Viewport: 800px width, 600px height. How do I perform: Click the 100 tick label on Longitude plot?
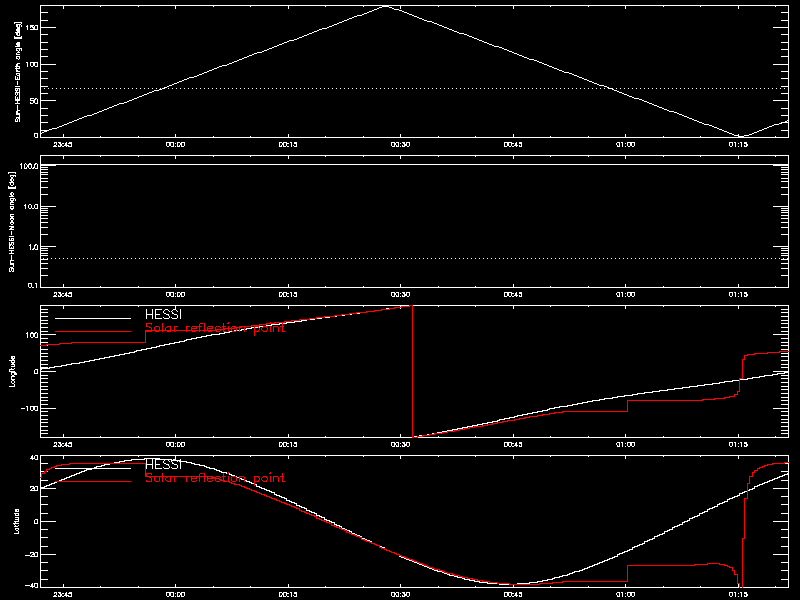click(x=32, y=335)
